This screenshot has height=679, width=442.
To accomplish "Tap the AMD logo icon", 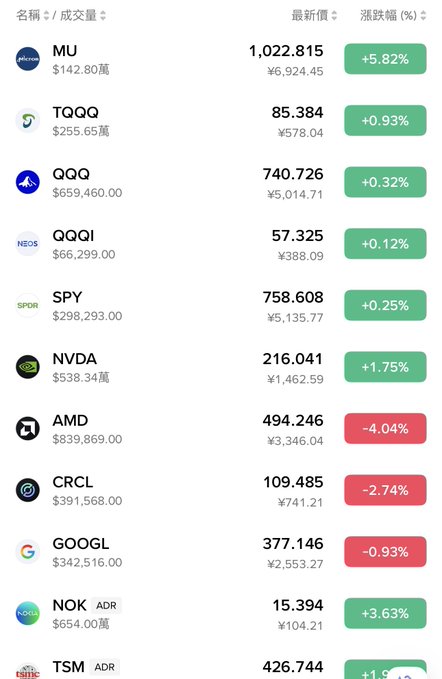I will (28, 429).
